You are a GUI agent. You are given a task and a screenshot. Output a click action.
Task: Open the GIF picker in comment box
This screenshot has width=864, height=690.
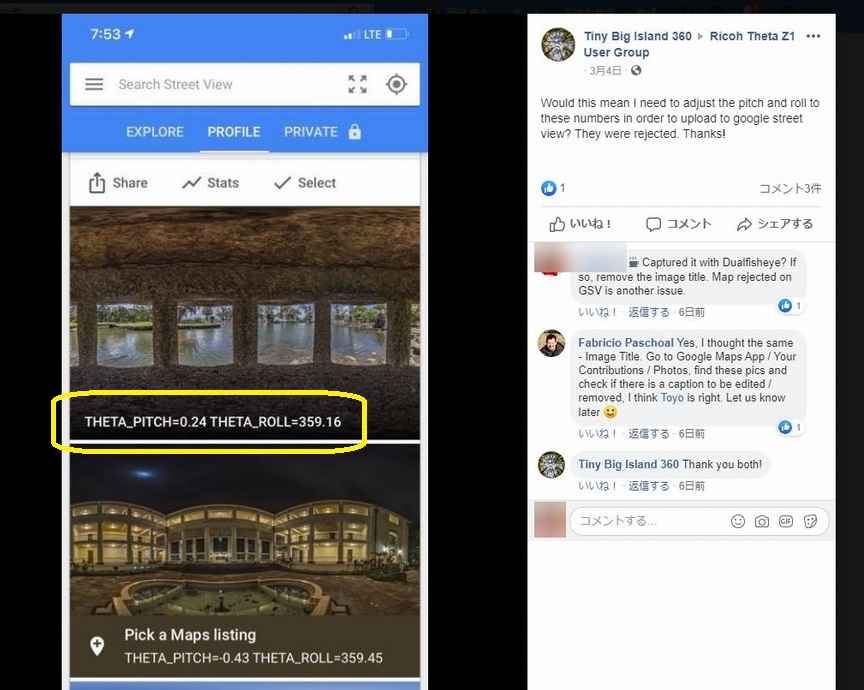pyautogui.click(x=786, y=521)
